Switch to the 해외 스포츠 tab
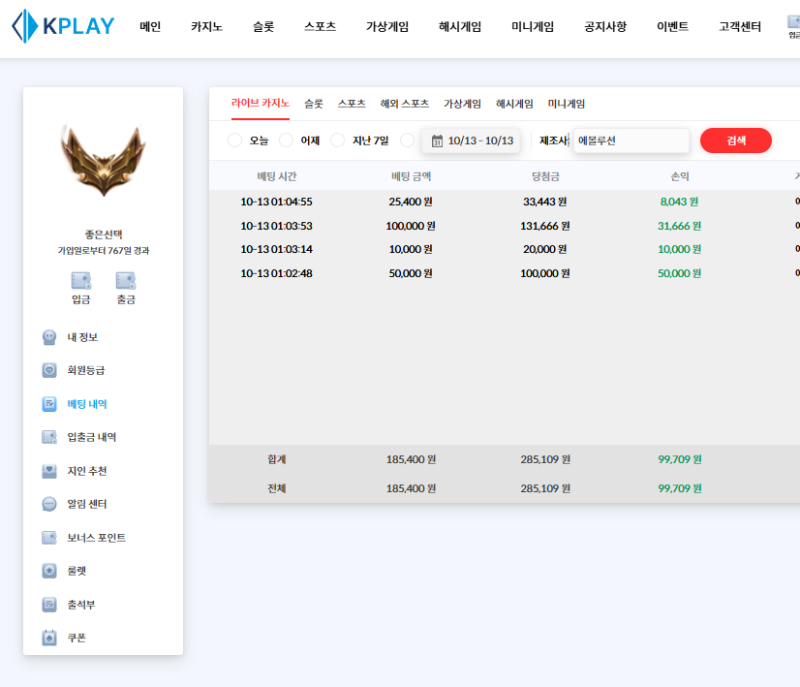This screenshot has height=687, width=800. pos(404,103)
